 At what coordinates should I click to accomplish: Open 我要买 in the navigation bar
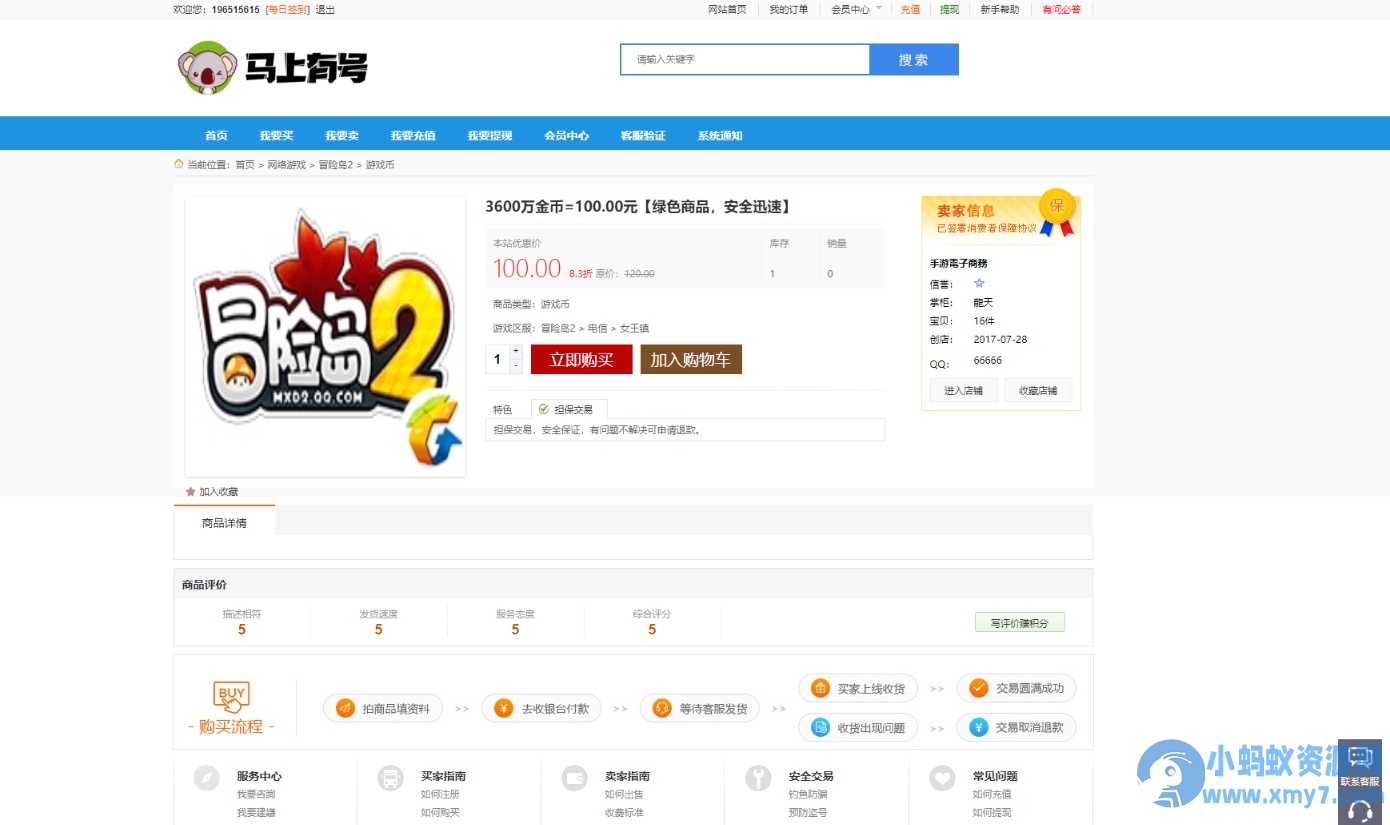click(x=276, y=136)
